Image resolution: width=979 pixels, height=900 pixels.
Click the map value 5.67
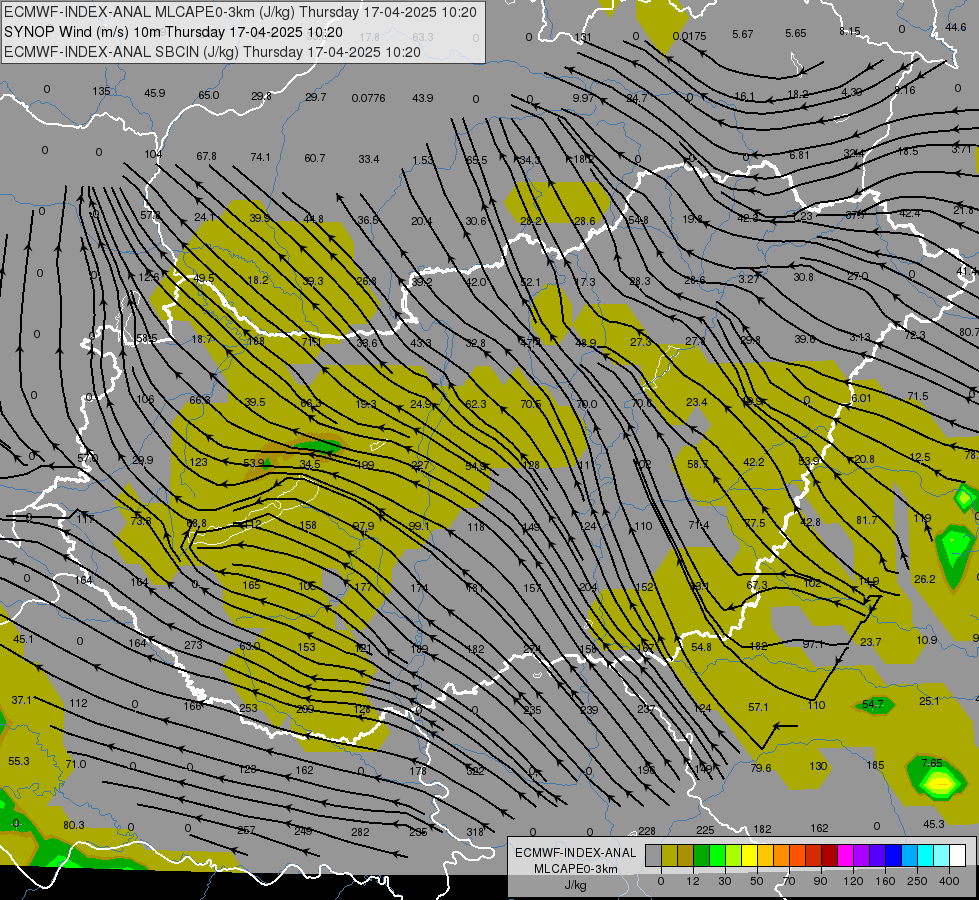(x=743, y=34)
